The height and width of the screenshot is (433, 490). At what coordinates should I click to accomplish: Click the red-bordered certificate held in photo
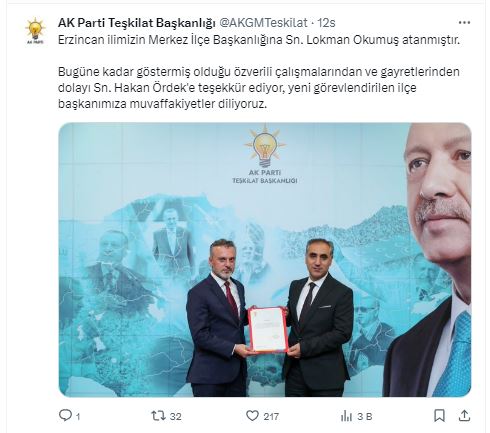pos(268,329)
